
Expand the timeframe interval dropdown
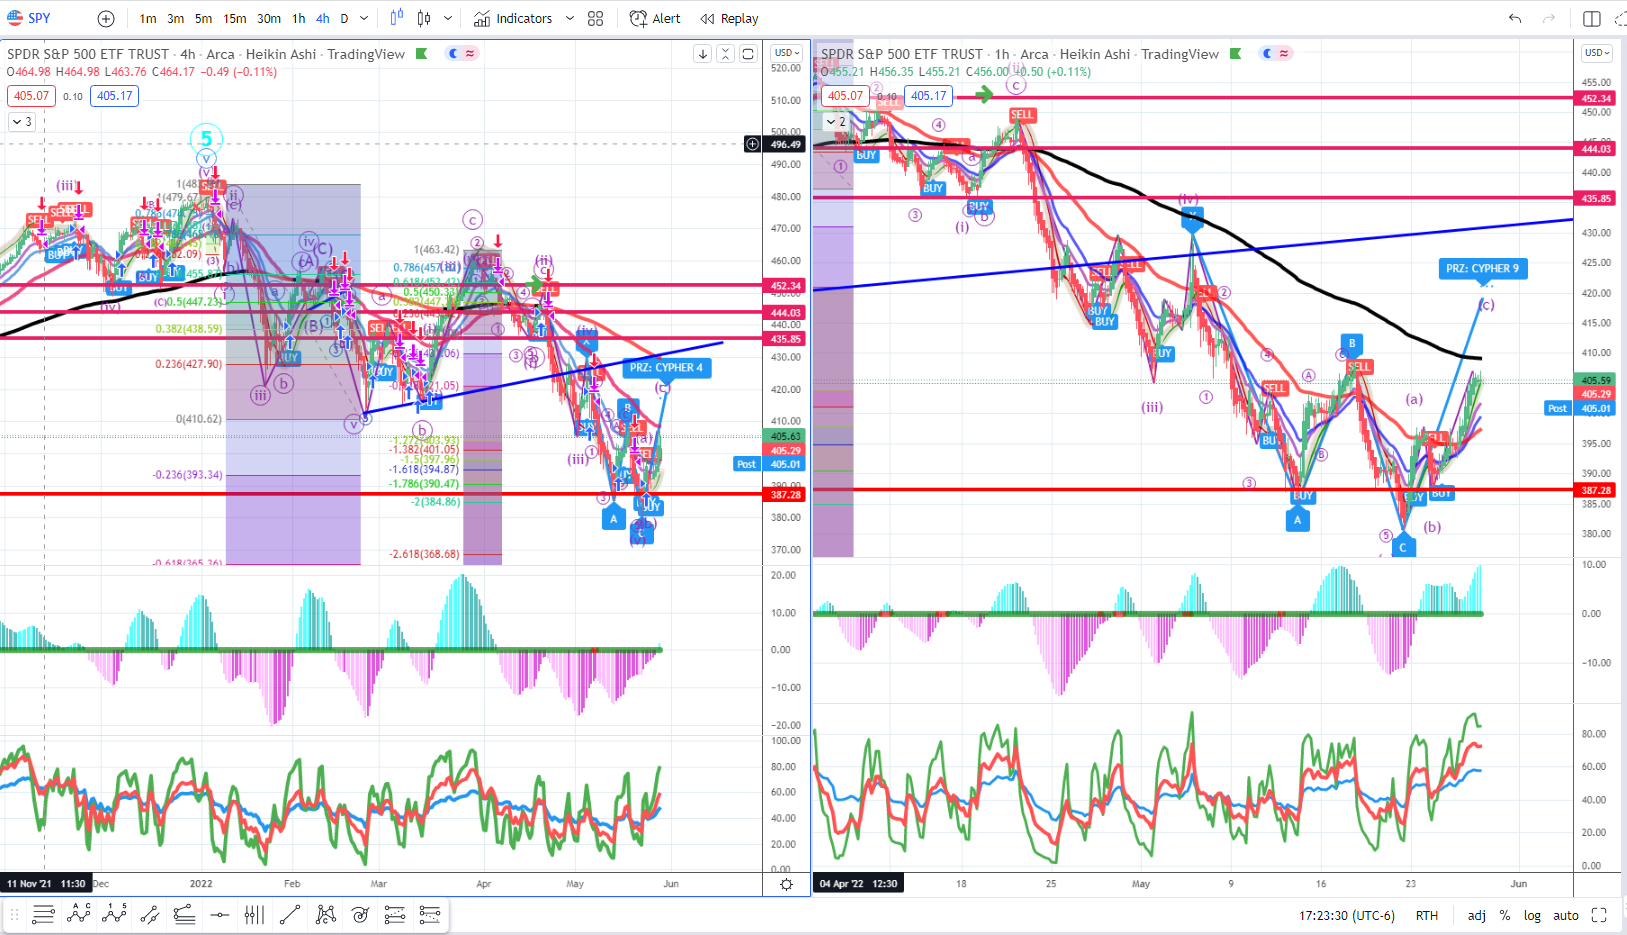click(x=364, y=18)
